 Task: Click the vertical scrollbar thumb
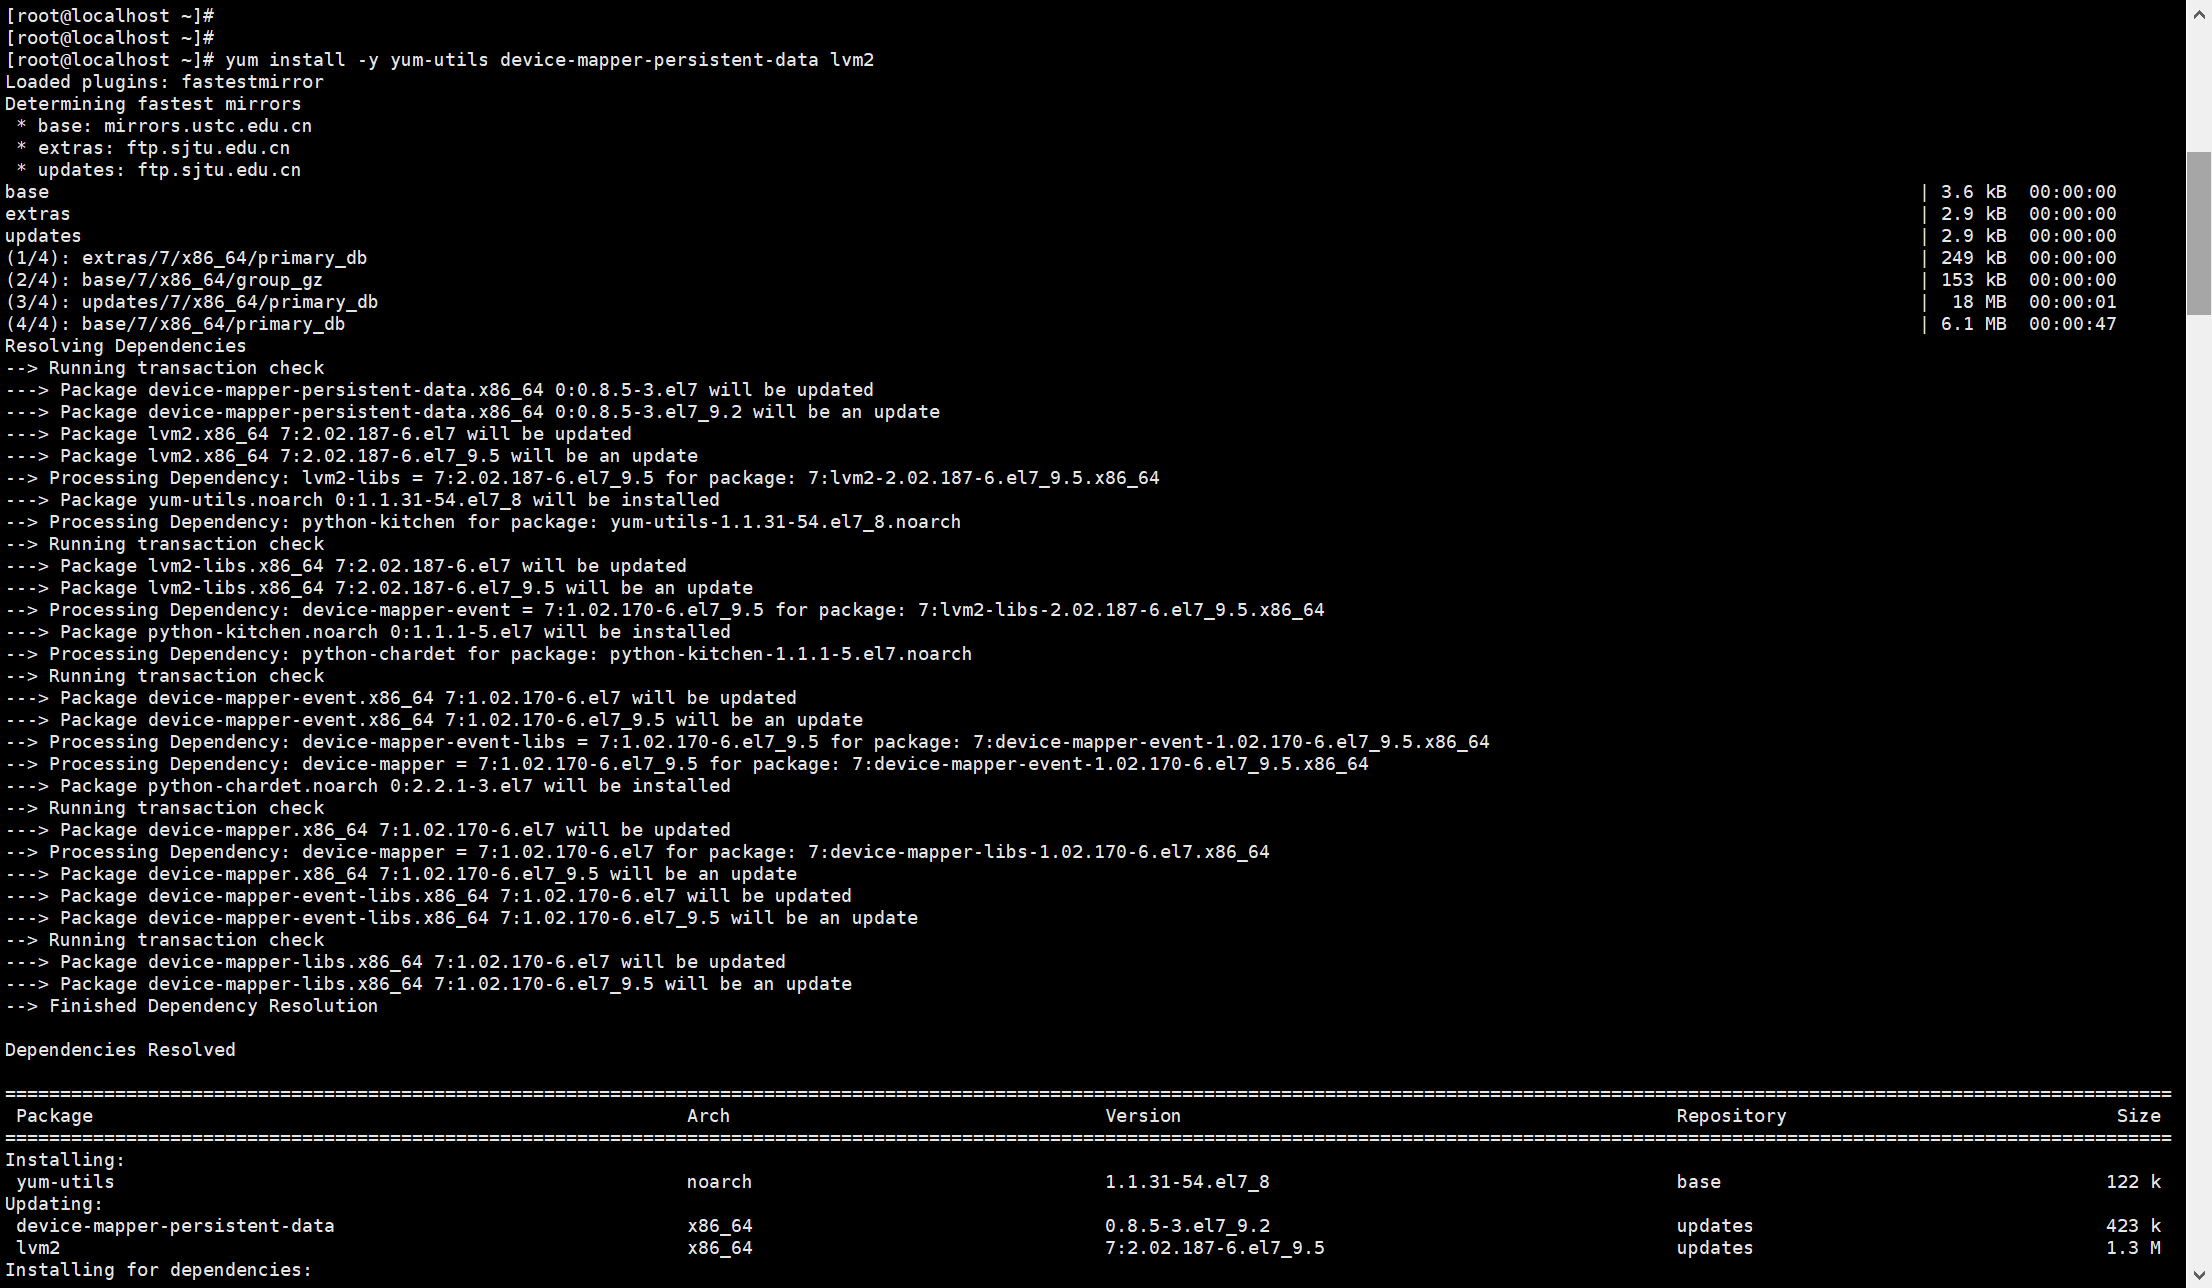pyautogui.click(x=2198, y=233)
